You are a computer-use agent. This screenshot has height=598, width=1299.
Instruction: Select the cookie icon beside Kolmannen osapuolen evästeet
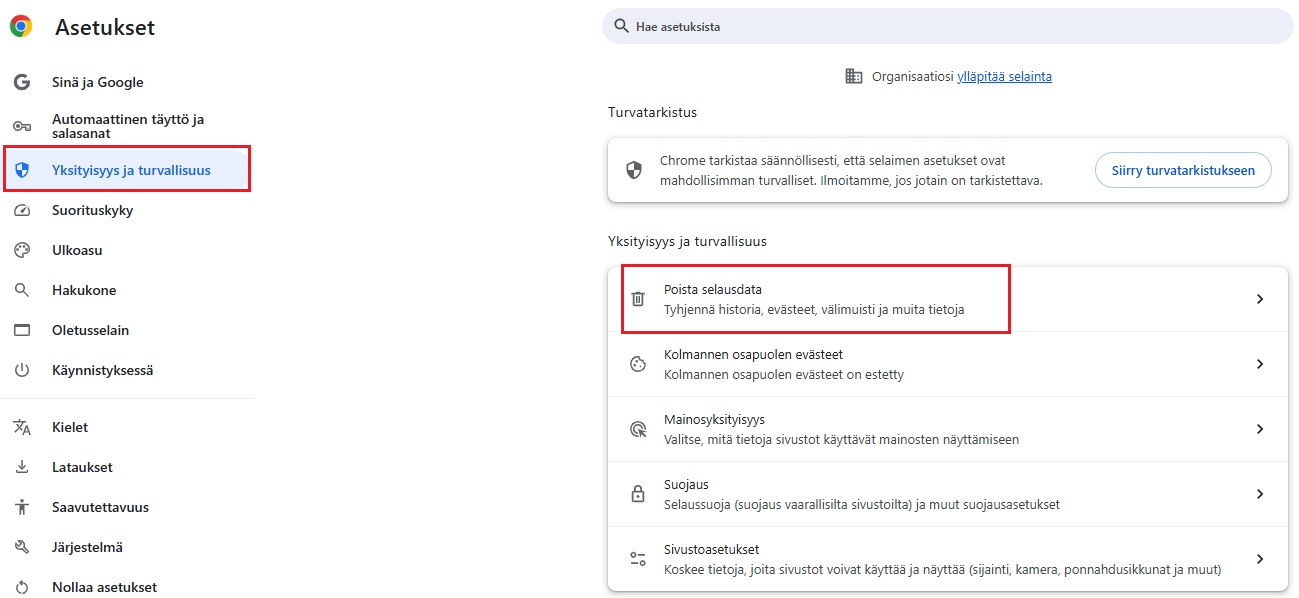638,364
